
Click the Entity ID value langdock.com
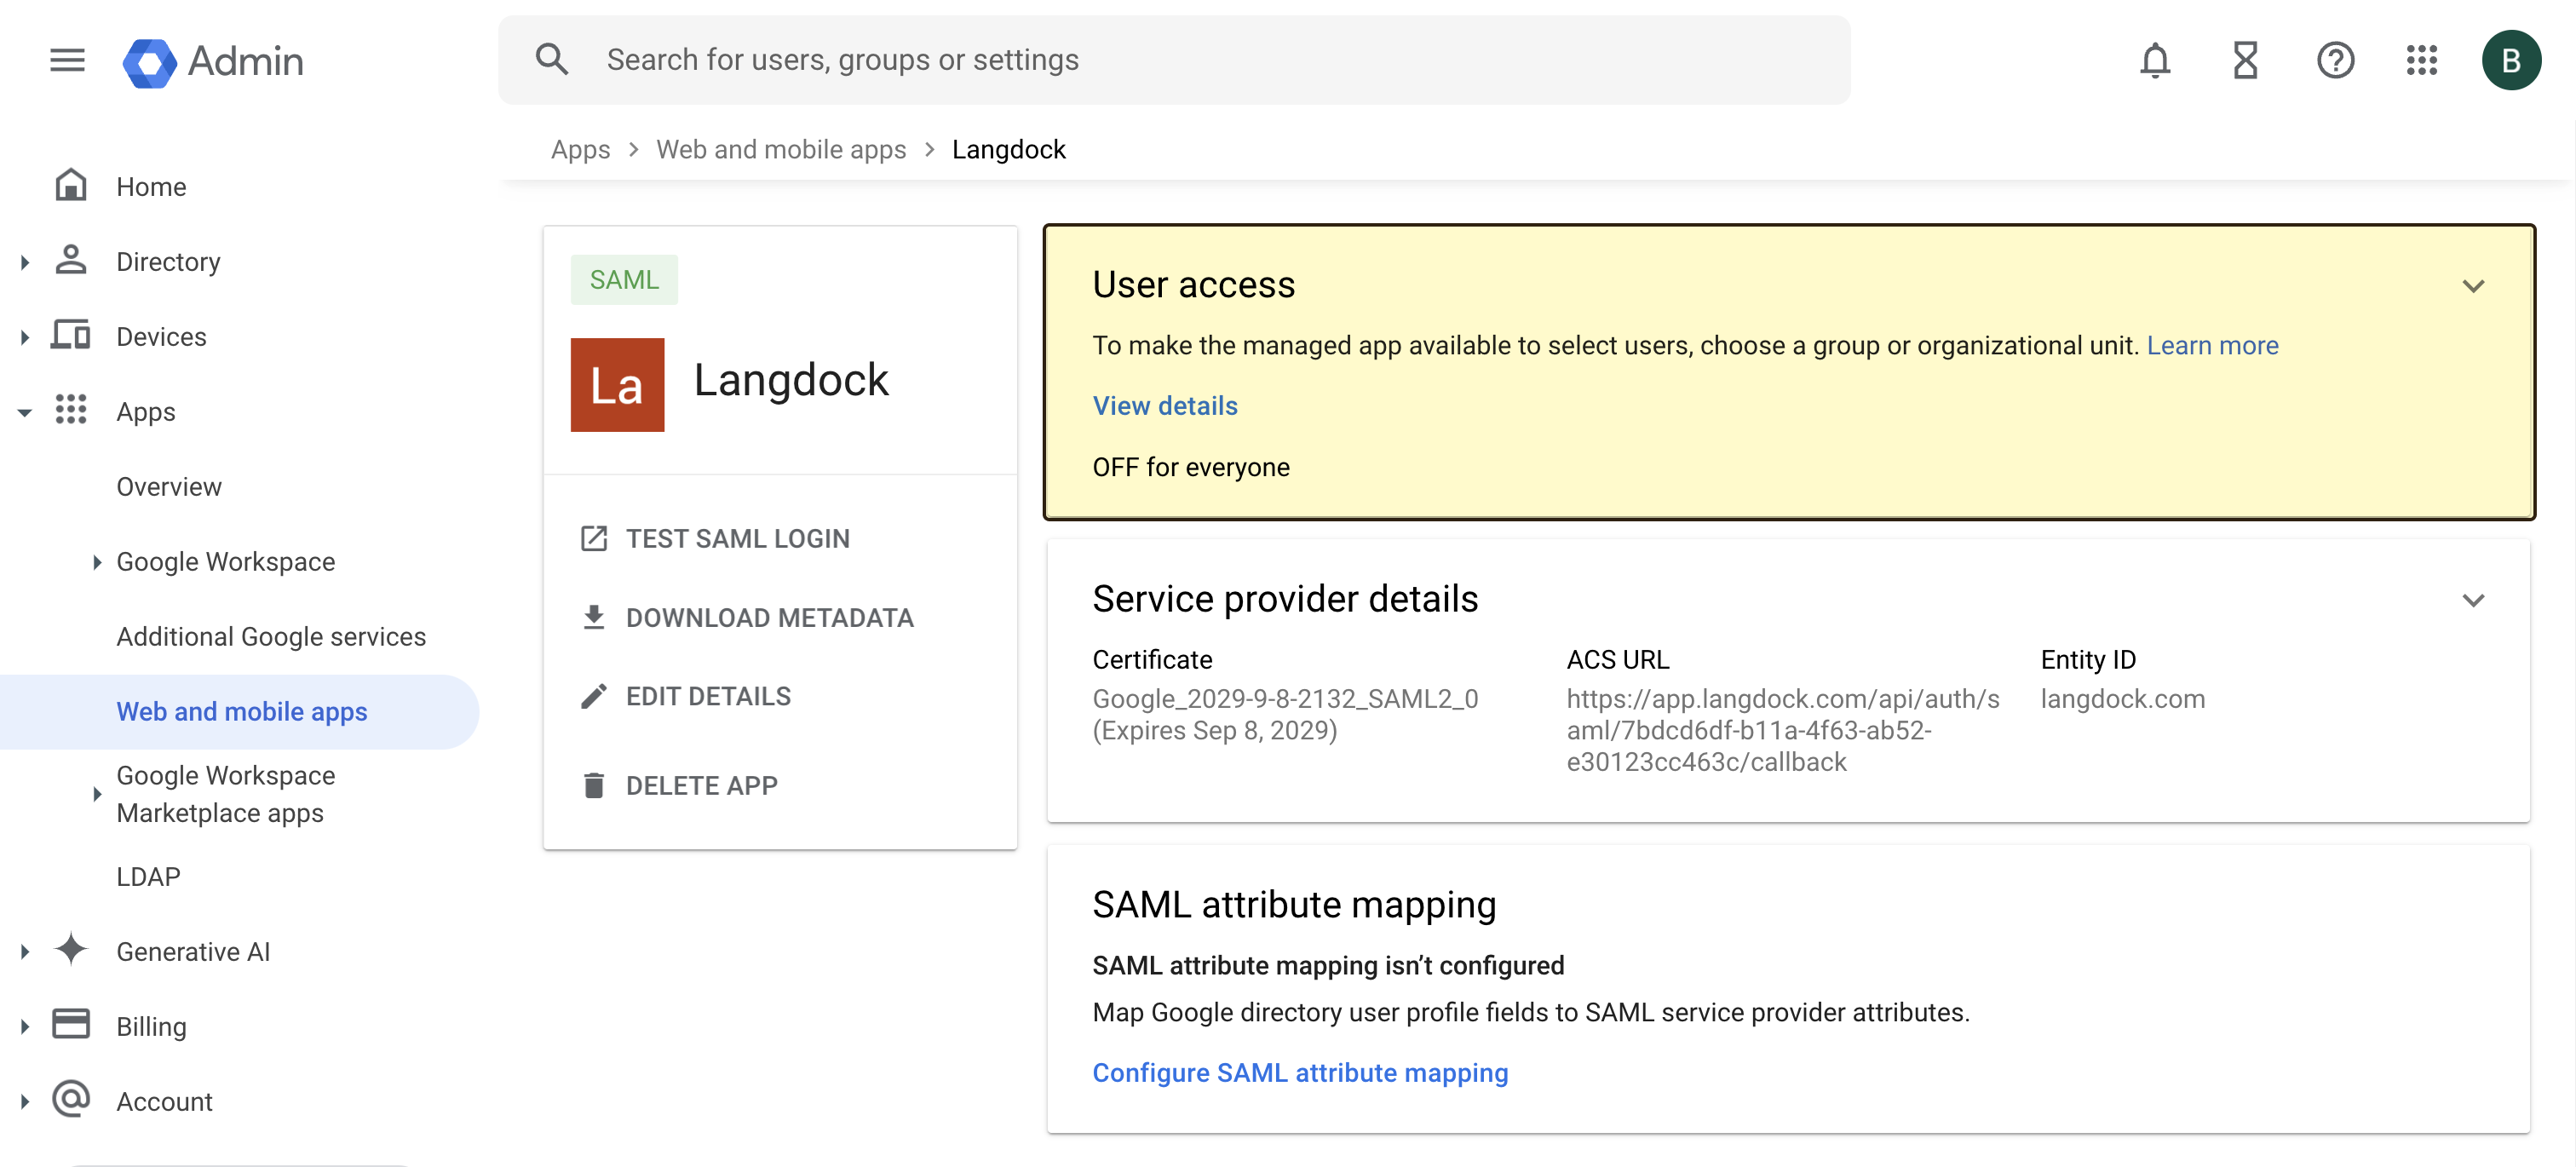click(x=2122, y=699)
